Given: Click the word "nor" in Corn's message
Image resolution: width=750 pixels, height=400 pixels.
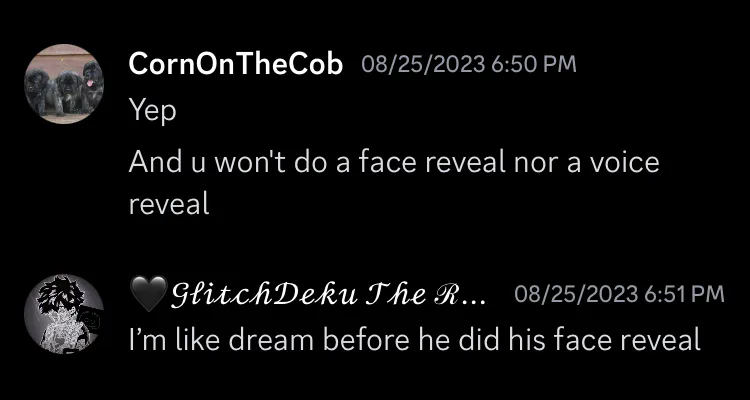Looking at the screenshot, I should 535,164.
